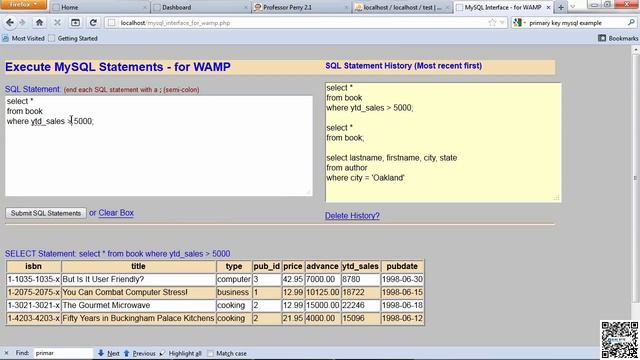640x360 pixels.
Task: Switch to the Dashboard tab
Action: point(200,7)
